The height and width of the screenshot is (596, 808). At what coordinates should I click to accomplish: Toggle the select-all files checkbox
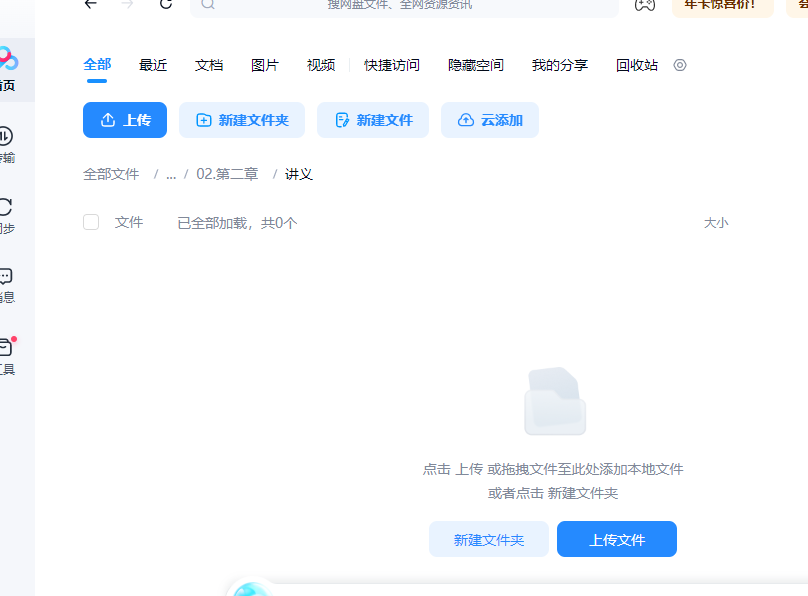coord(91,222)
